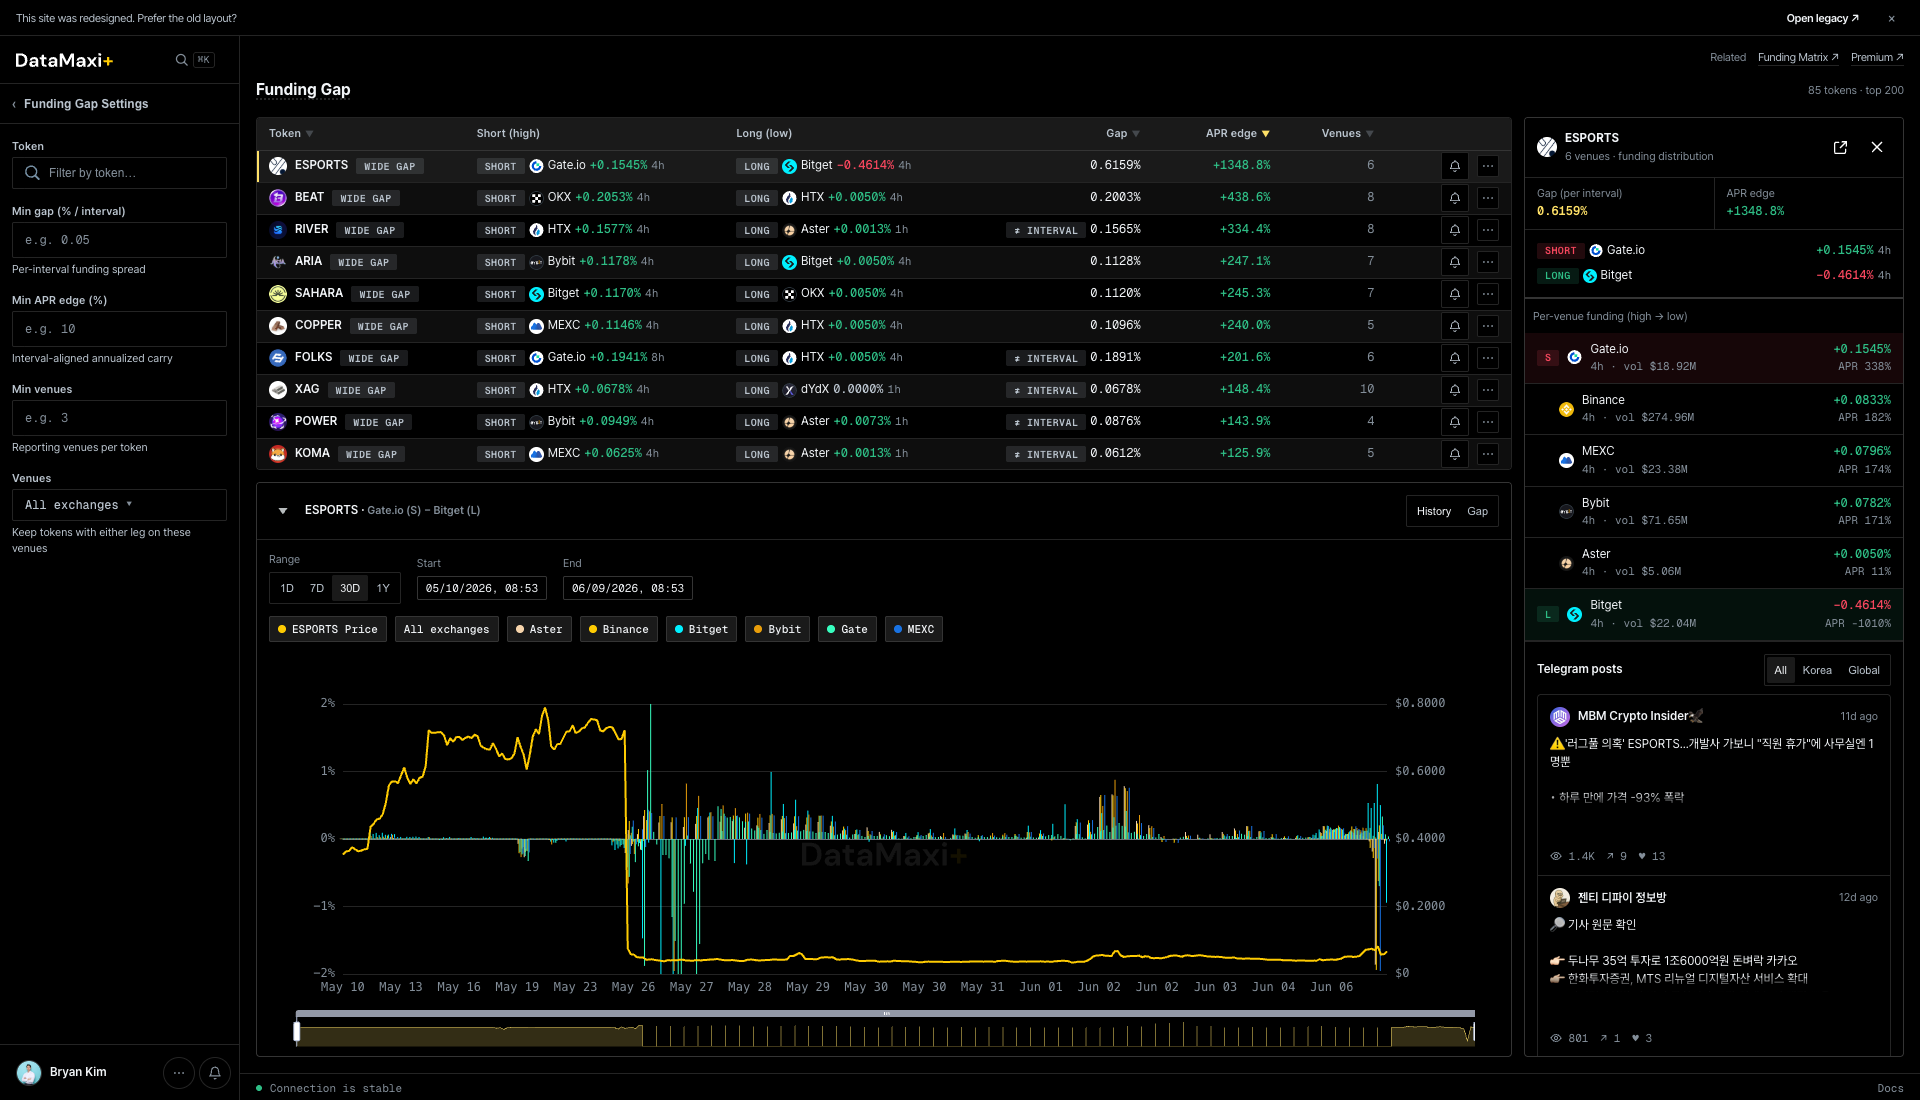The image size is (1920, 1100).
Task: Open more options for KOMA row
Action: click(x=1488, y=454)
